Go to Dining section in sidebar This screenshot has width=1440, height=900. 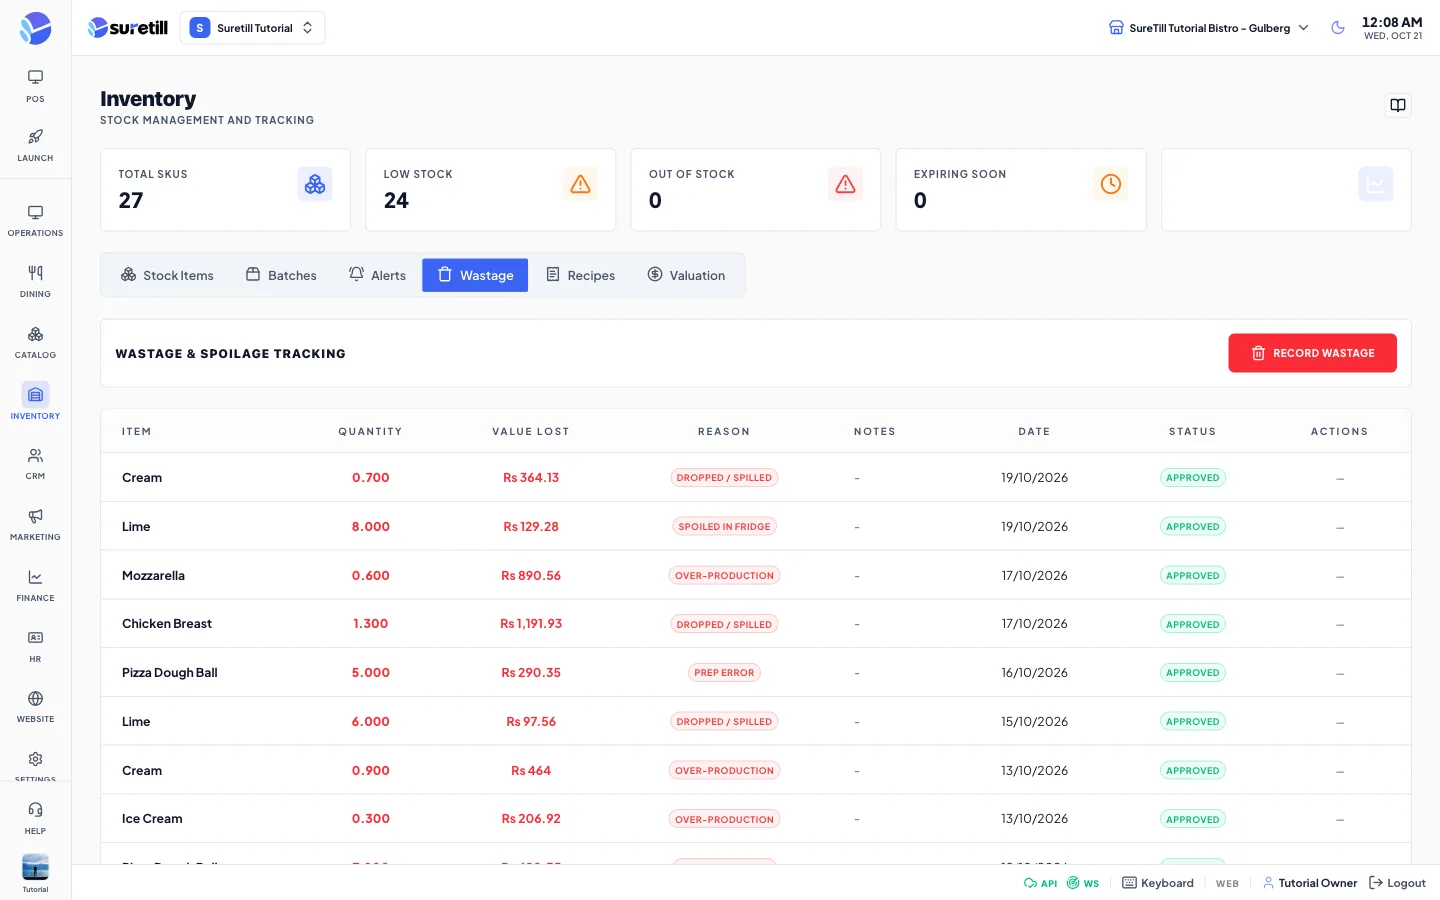35,281
